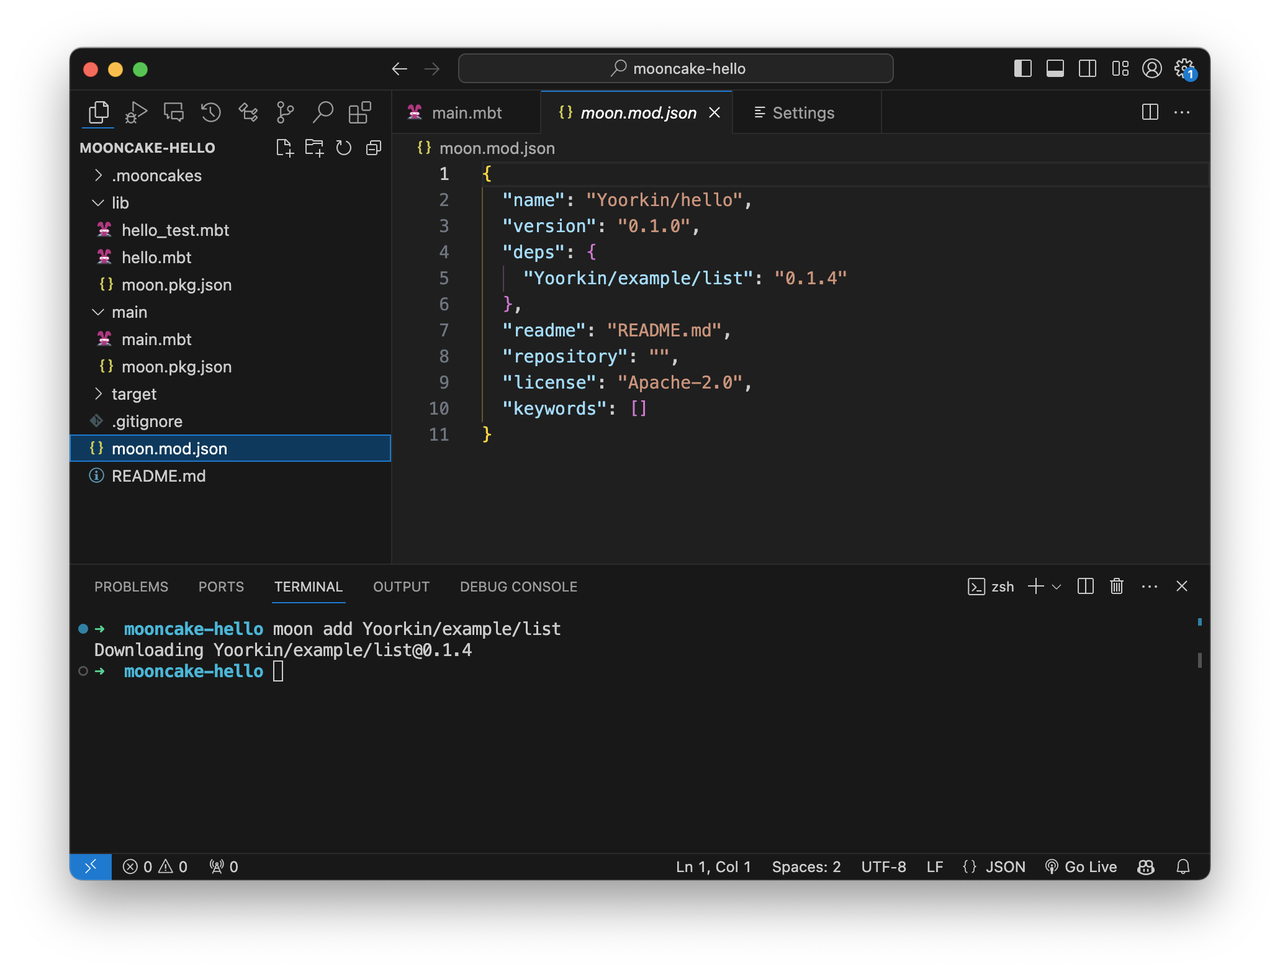This screenshot has width=1280, height=972.
Task: Change indentation via Spaces: 2
Action: click(x=806, y=867)
